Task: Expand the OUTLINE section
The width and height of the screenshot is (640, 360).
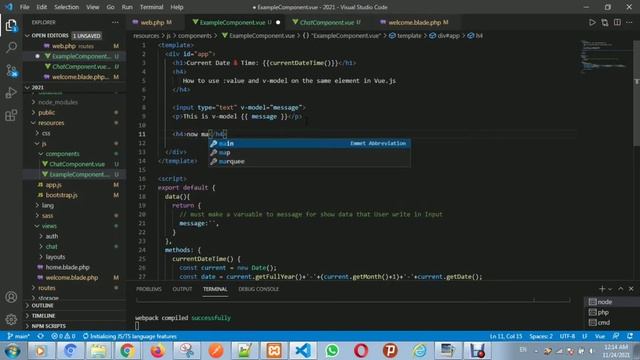Action: coord(42,305)
